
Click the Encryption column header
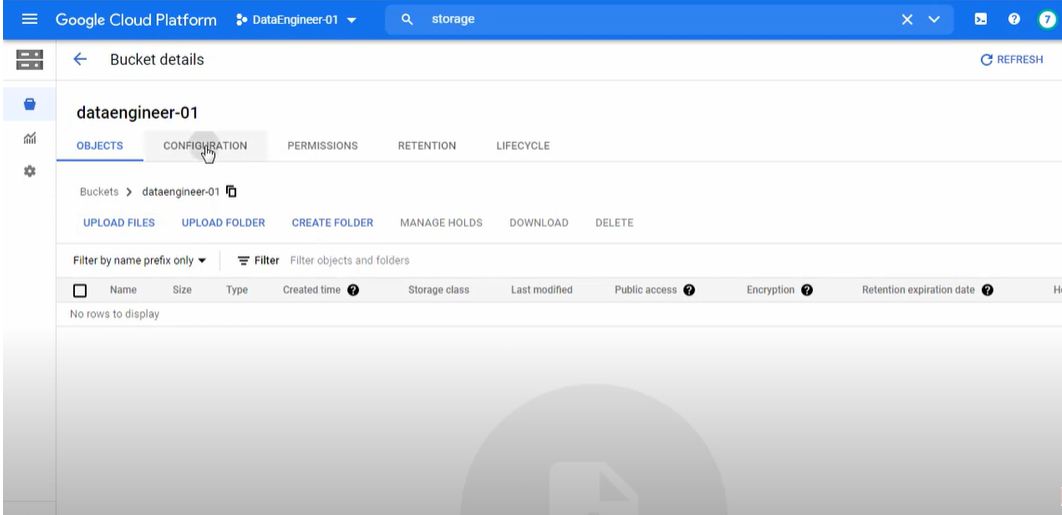(x=771, y=290)
